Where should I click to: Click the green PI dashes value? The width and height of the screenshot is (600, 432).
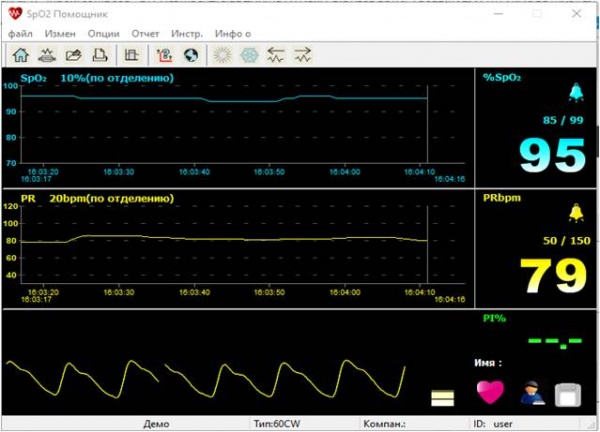(x=555, y=342)
